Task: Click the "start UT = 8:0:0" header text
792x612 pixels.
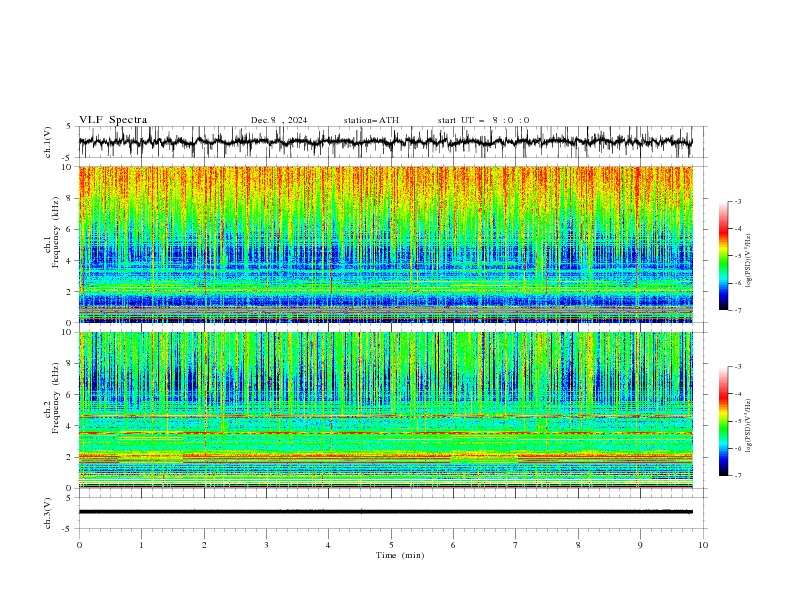Action: point(483,120)
